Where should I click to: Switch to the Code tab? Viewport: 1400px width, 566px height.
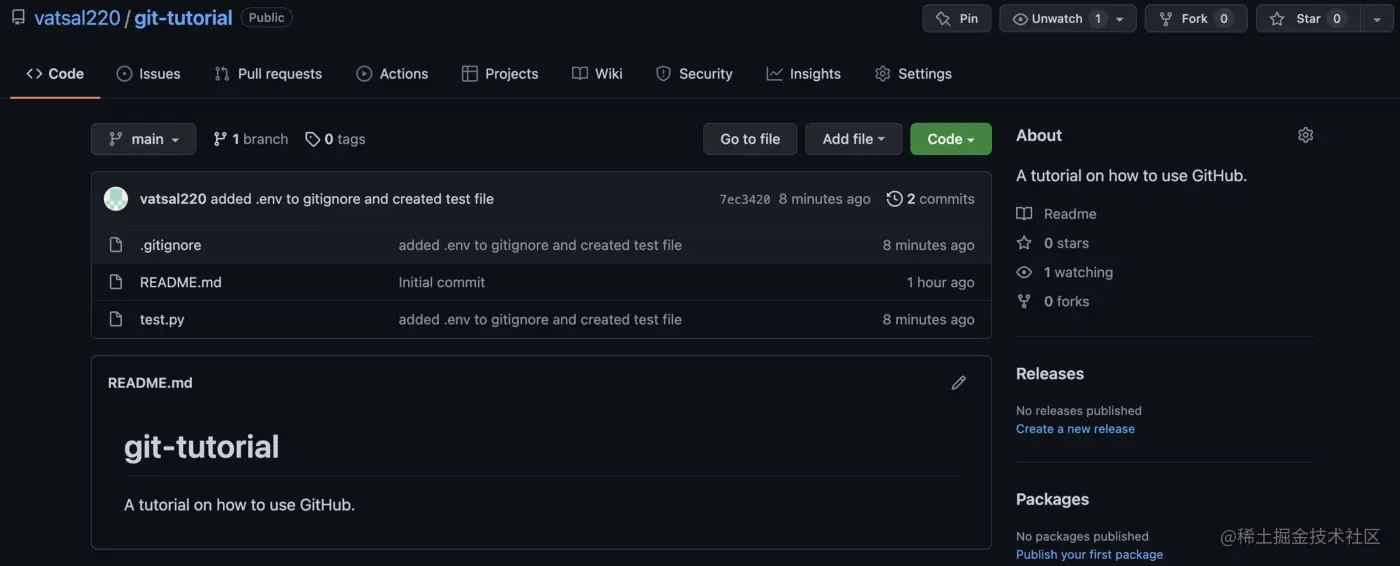[55, 74]
